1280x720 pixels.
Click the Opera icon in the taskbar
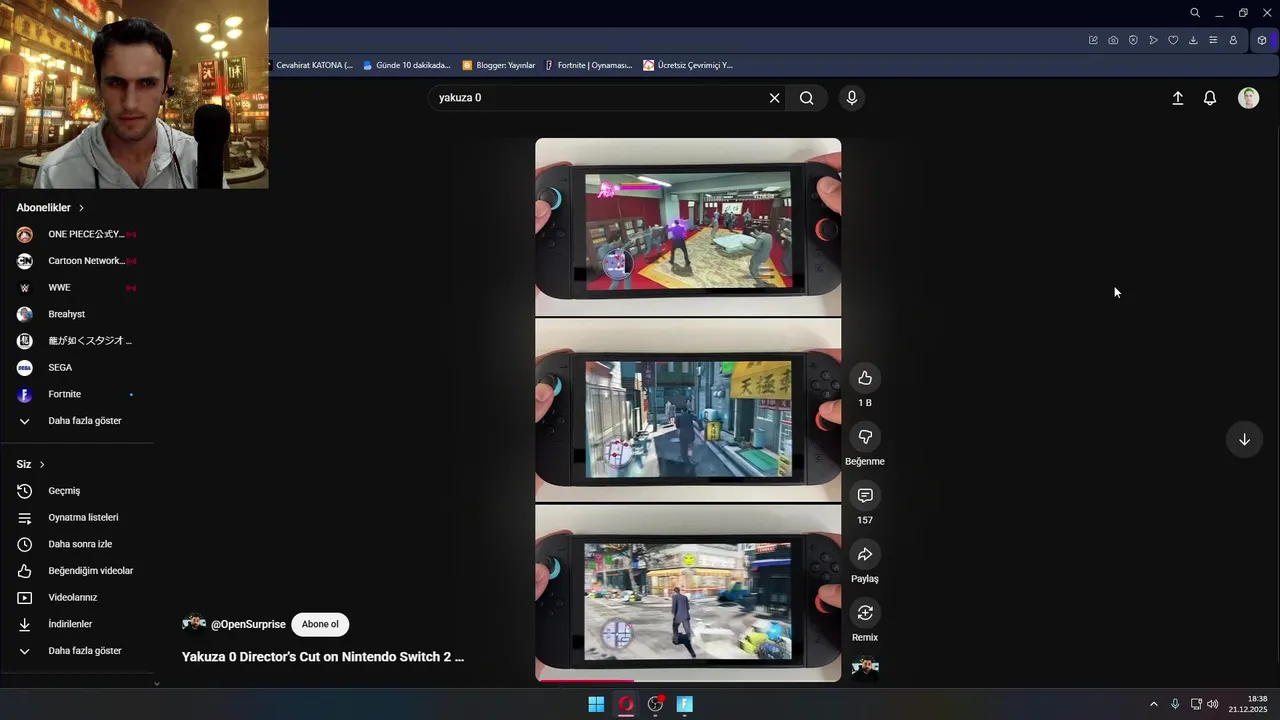(626, 704)
